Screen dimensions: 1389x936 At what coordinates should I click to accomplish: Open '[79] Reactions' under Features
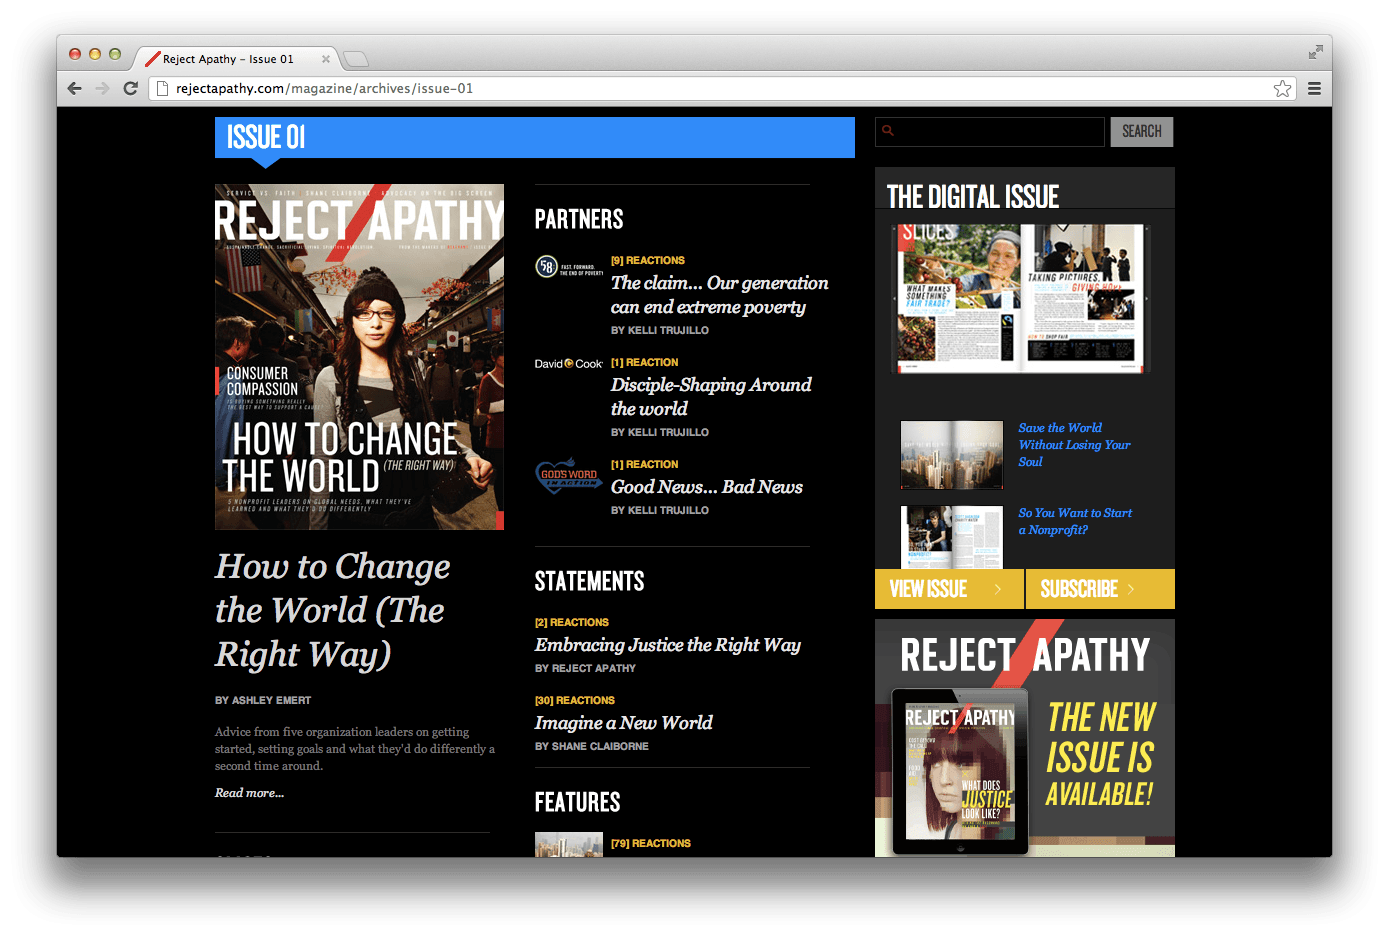click(651, 843)
